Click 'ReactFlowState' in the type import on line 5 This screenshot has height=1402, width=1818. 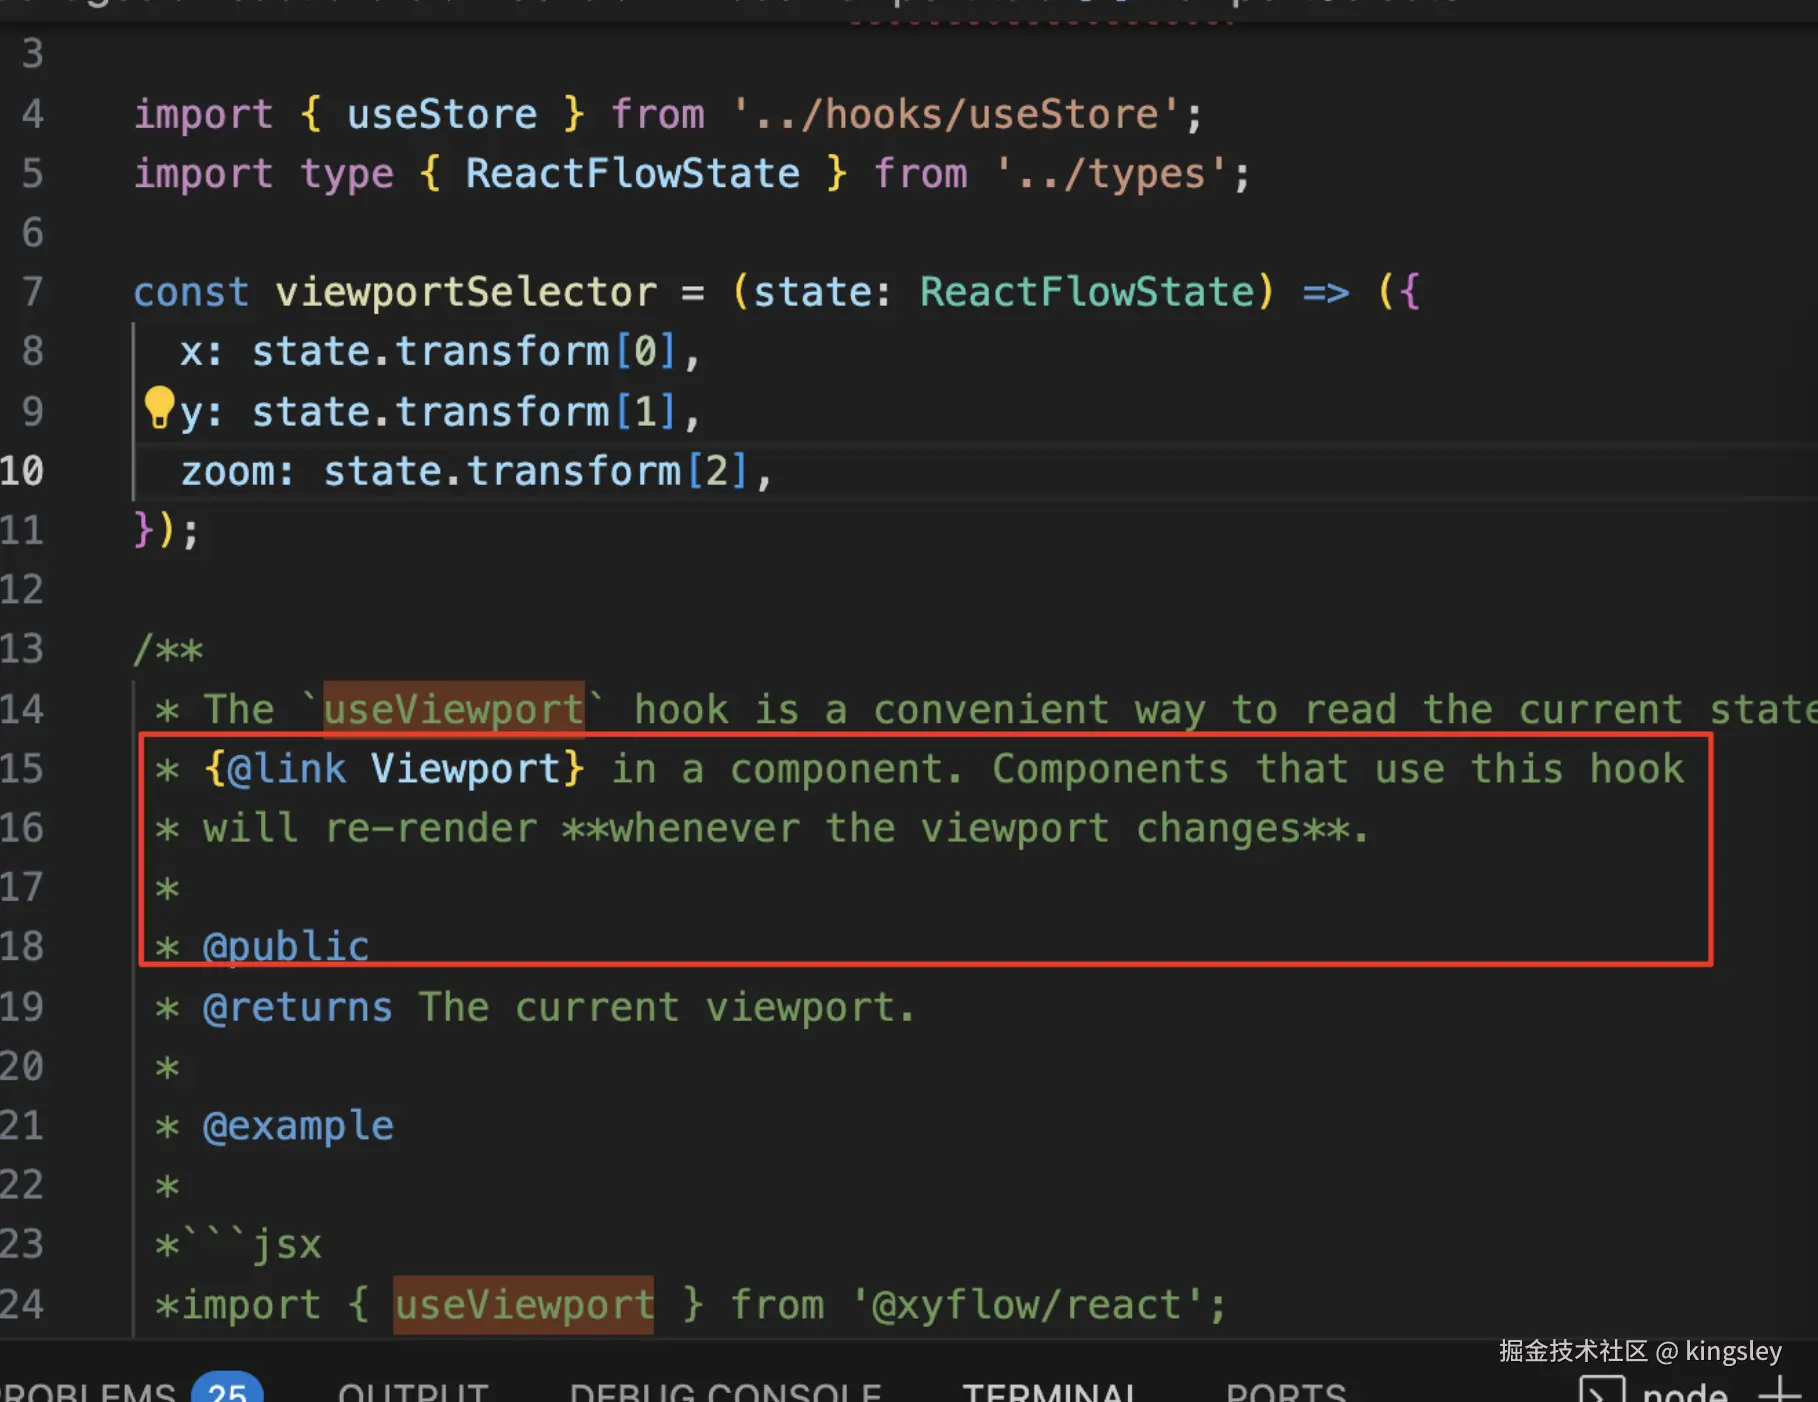[x=633, y=173]
